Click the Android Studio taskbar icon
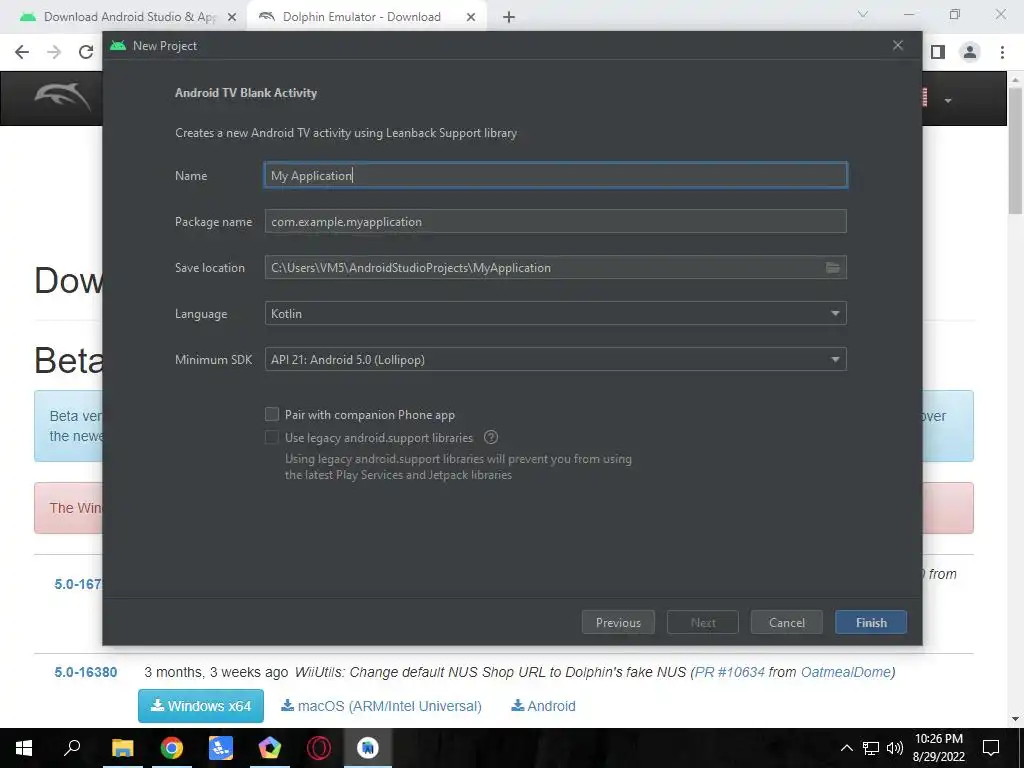This screenshot has width=1024, height=768. click(368, 748)
